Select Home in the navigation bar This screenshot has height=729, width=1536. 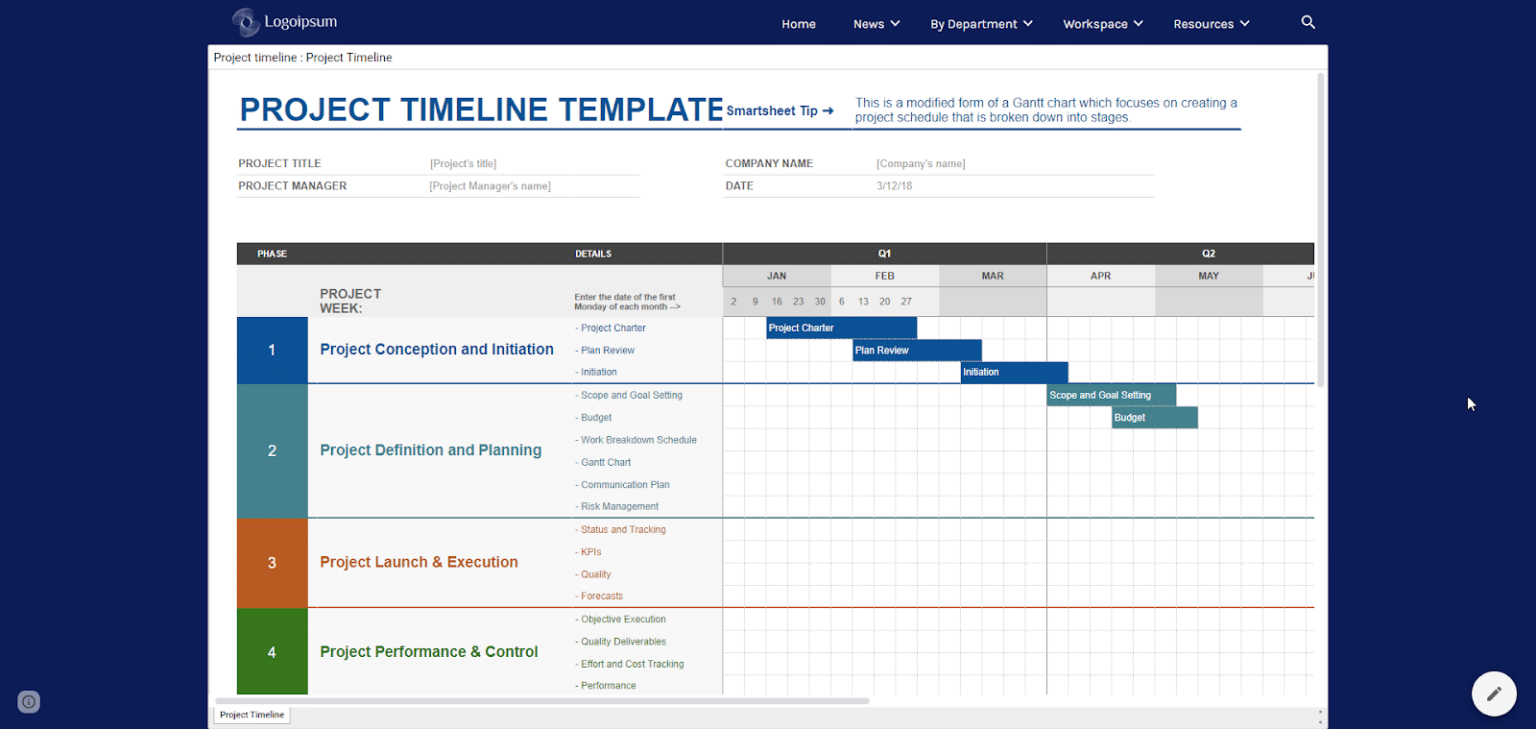pos(798,23)
